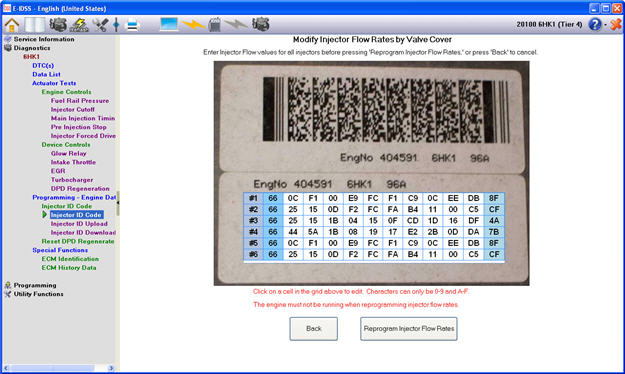Click the blue pin marker icon
Screen dimensions: 625x374
pyautogui.click(x=116, y=25)
